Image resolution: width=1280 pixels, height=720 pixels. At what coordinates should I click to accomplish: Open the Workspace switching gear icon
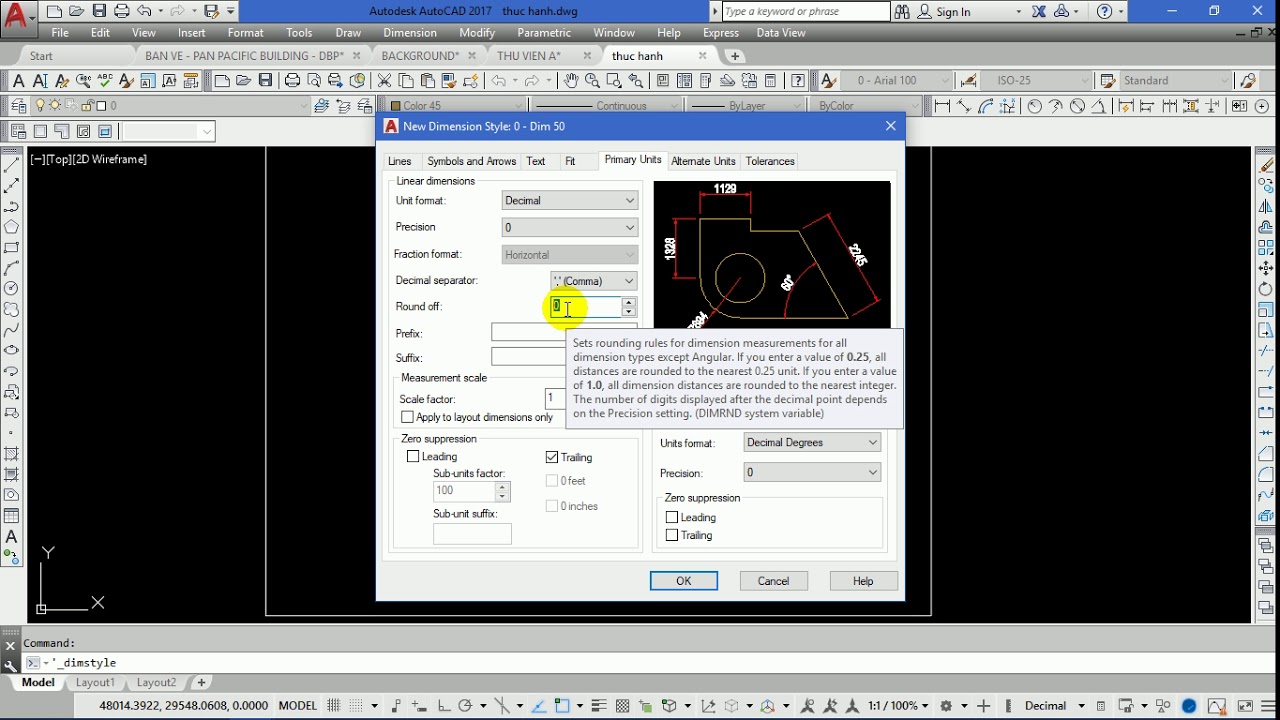pyautogui.click(x=948, y=706)
